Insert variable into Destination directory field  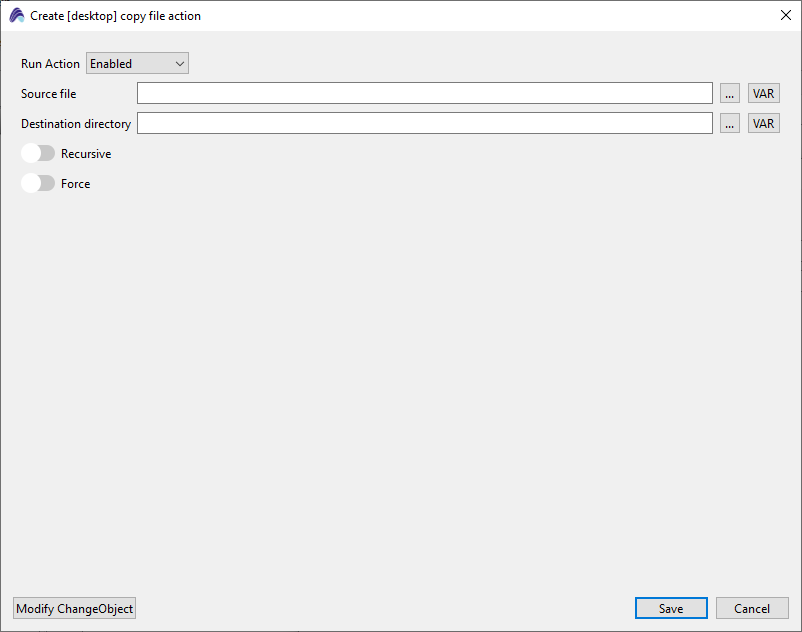click(763, 124)
